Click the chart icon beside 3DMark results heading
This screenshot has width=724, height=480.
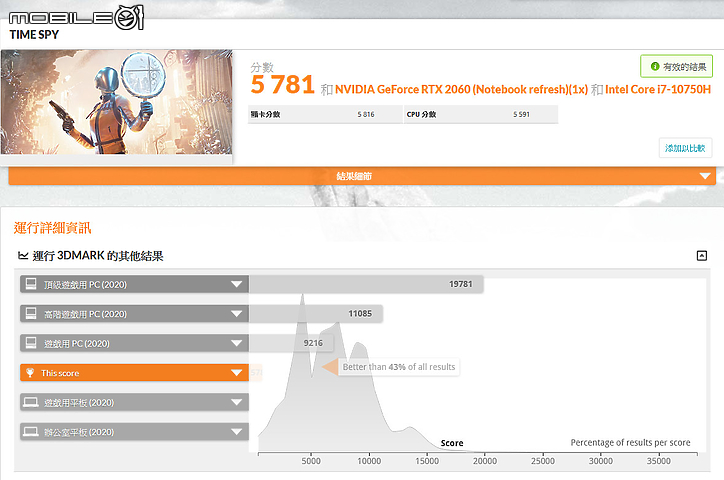pyautogui.click(x=23, y=255)
